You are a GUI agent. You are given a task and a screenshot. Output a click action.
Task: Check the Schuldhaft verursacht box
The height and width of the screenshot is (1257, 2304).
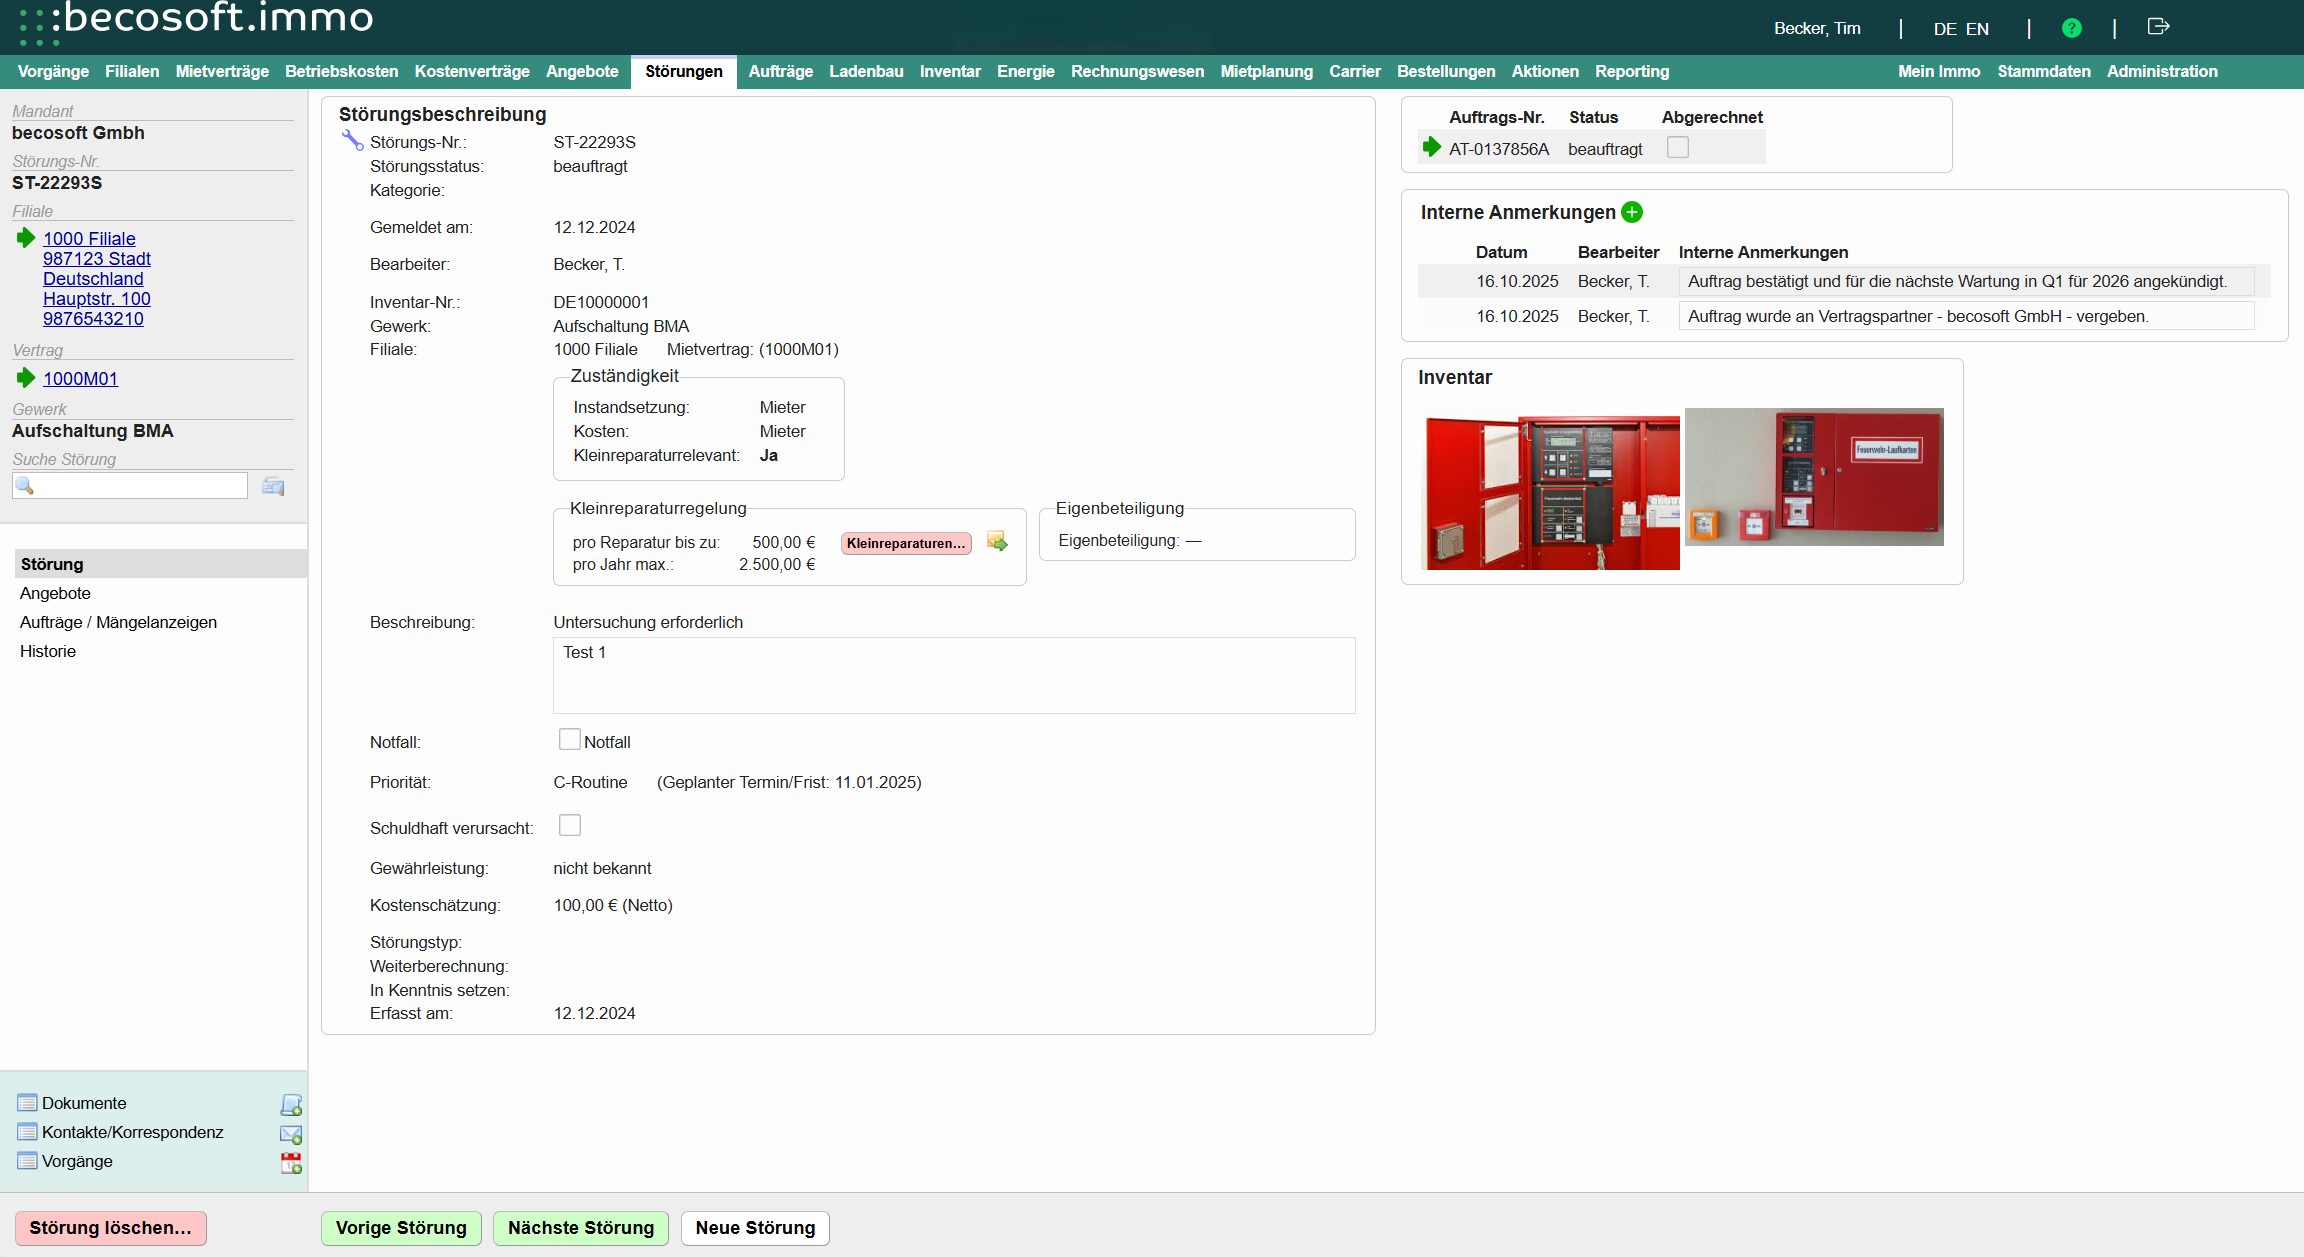coord(569,825)
